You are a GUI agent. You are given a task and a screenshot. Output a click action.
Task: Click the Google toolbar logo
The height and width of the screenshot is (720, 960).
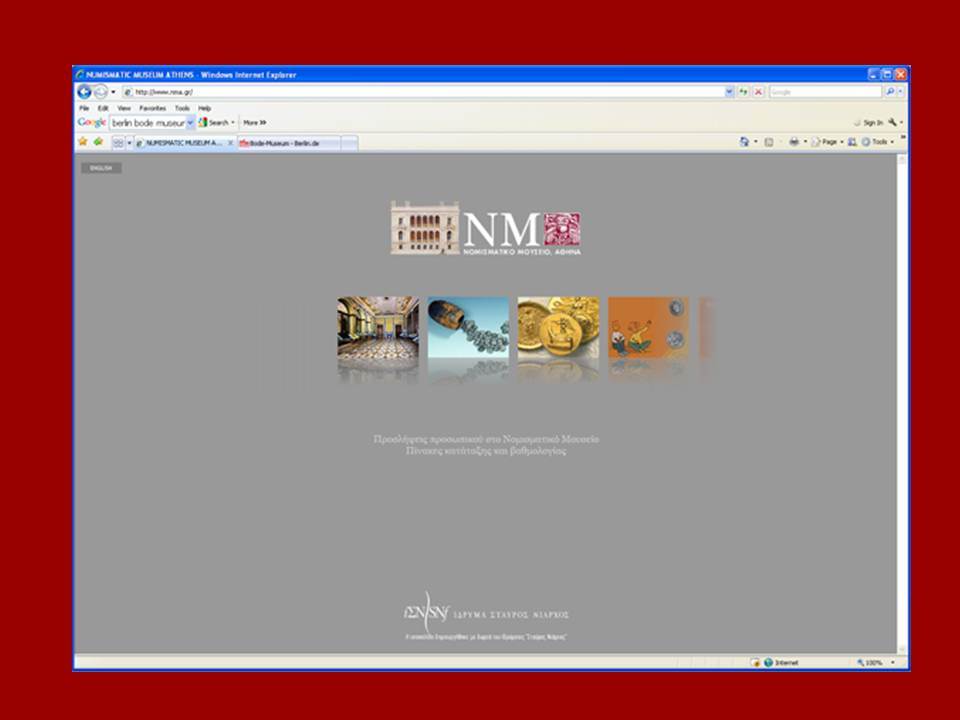(x=92, y=122)
